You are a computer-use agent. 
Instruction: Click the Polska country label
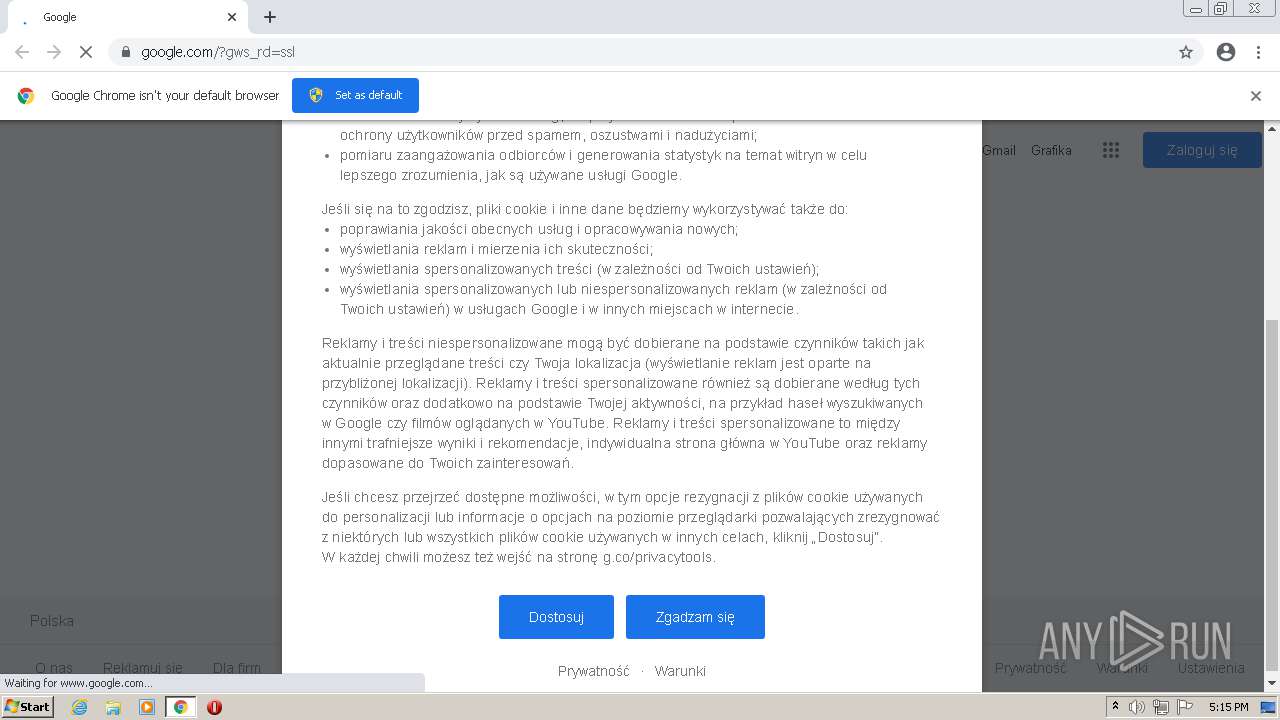[x=52, y=621]
